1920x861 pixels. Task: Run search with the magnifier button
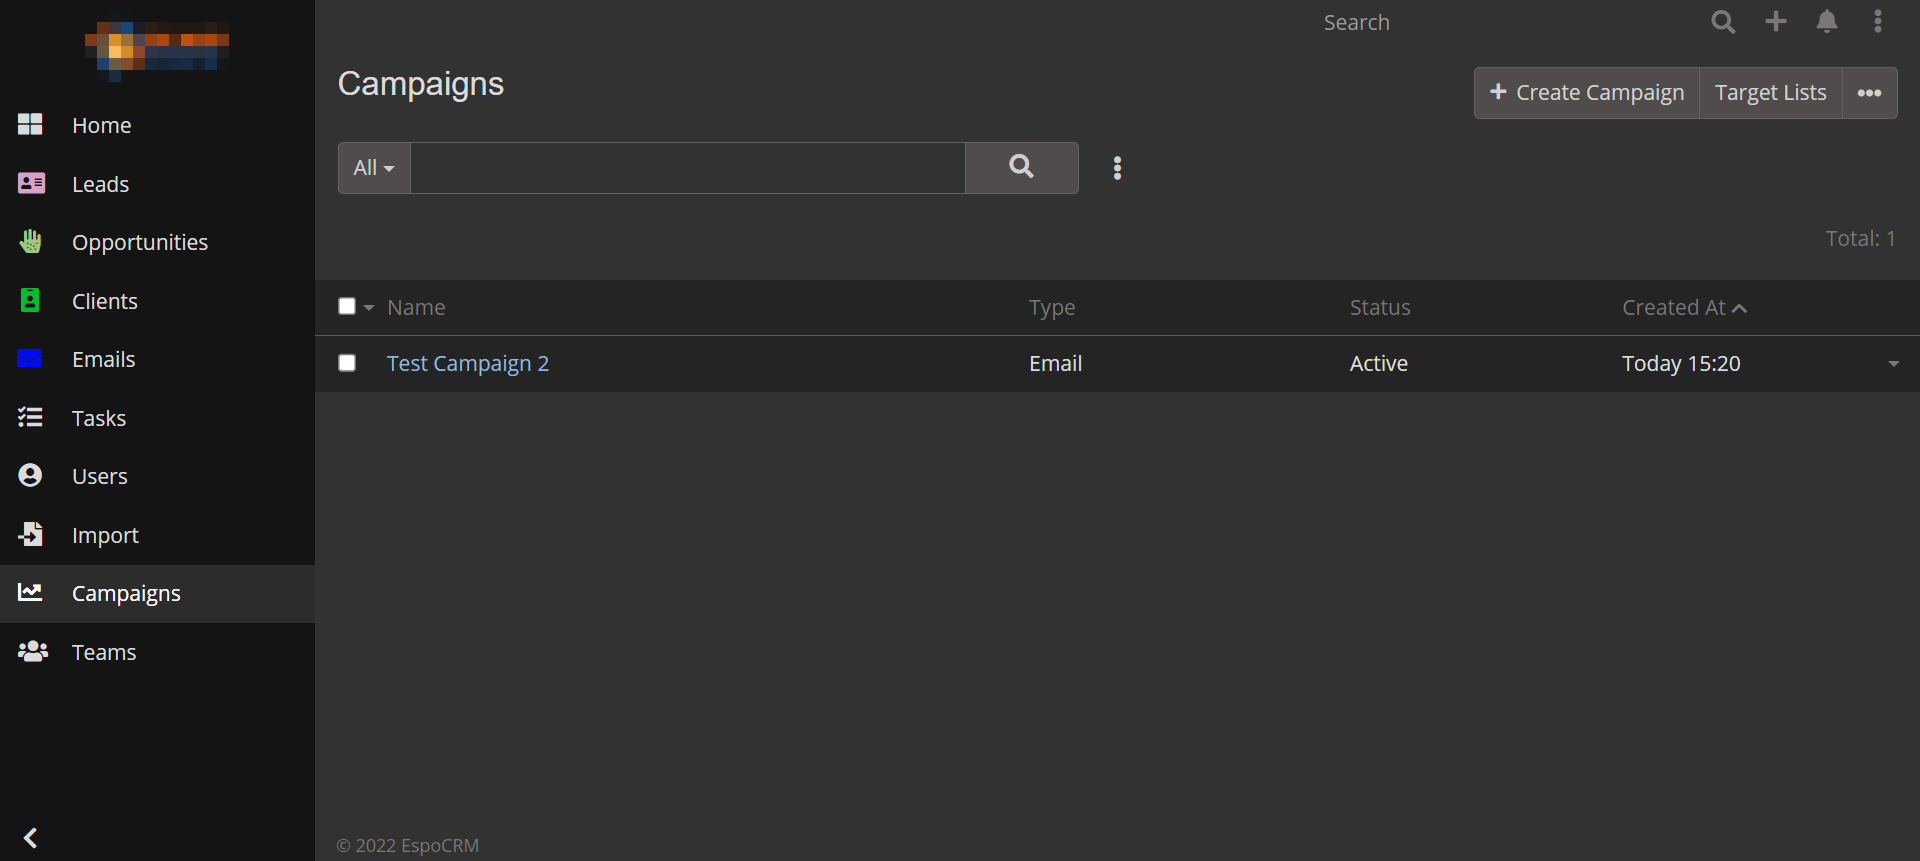tap(1021, 167)
